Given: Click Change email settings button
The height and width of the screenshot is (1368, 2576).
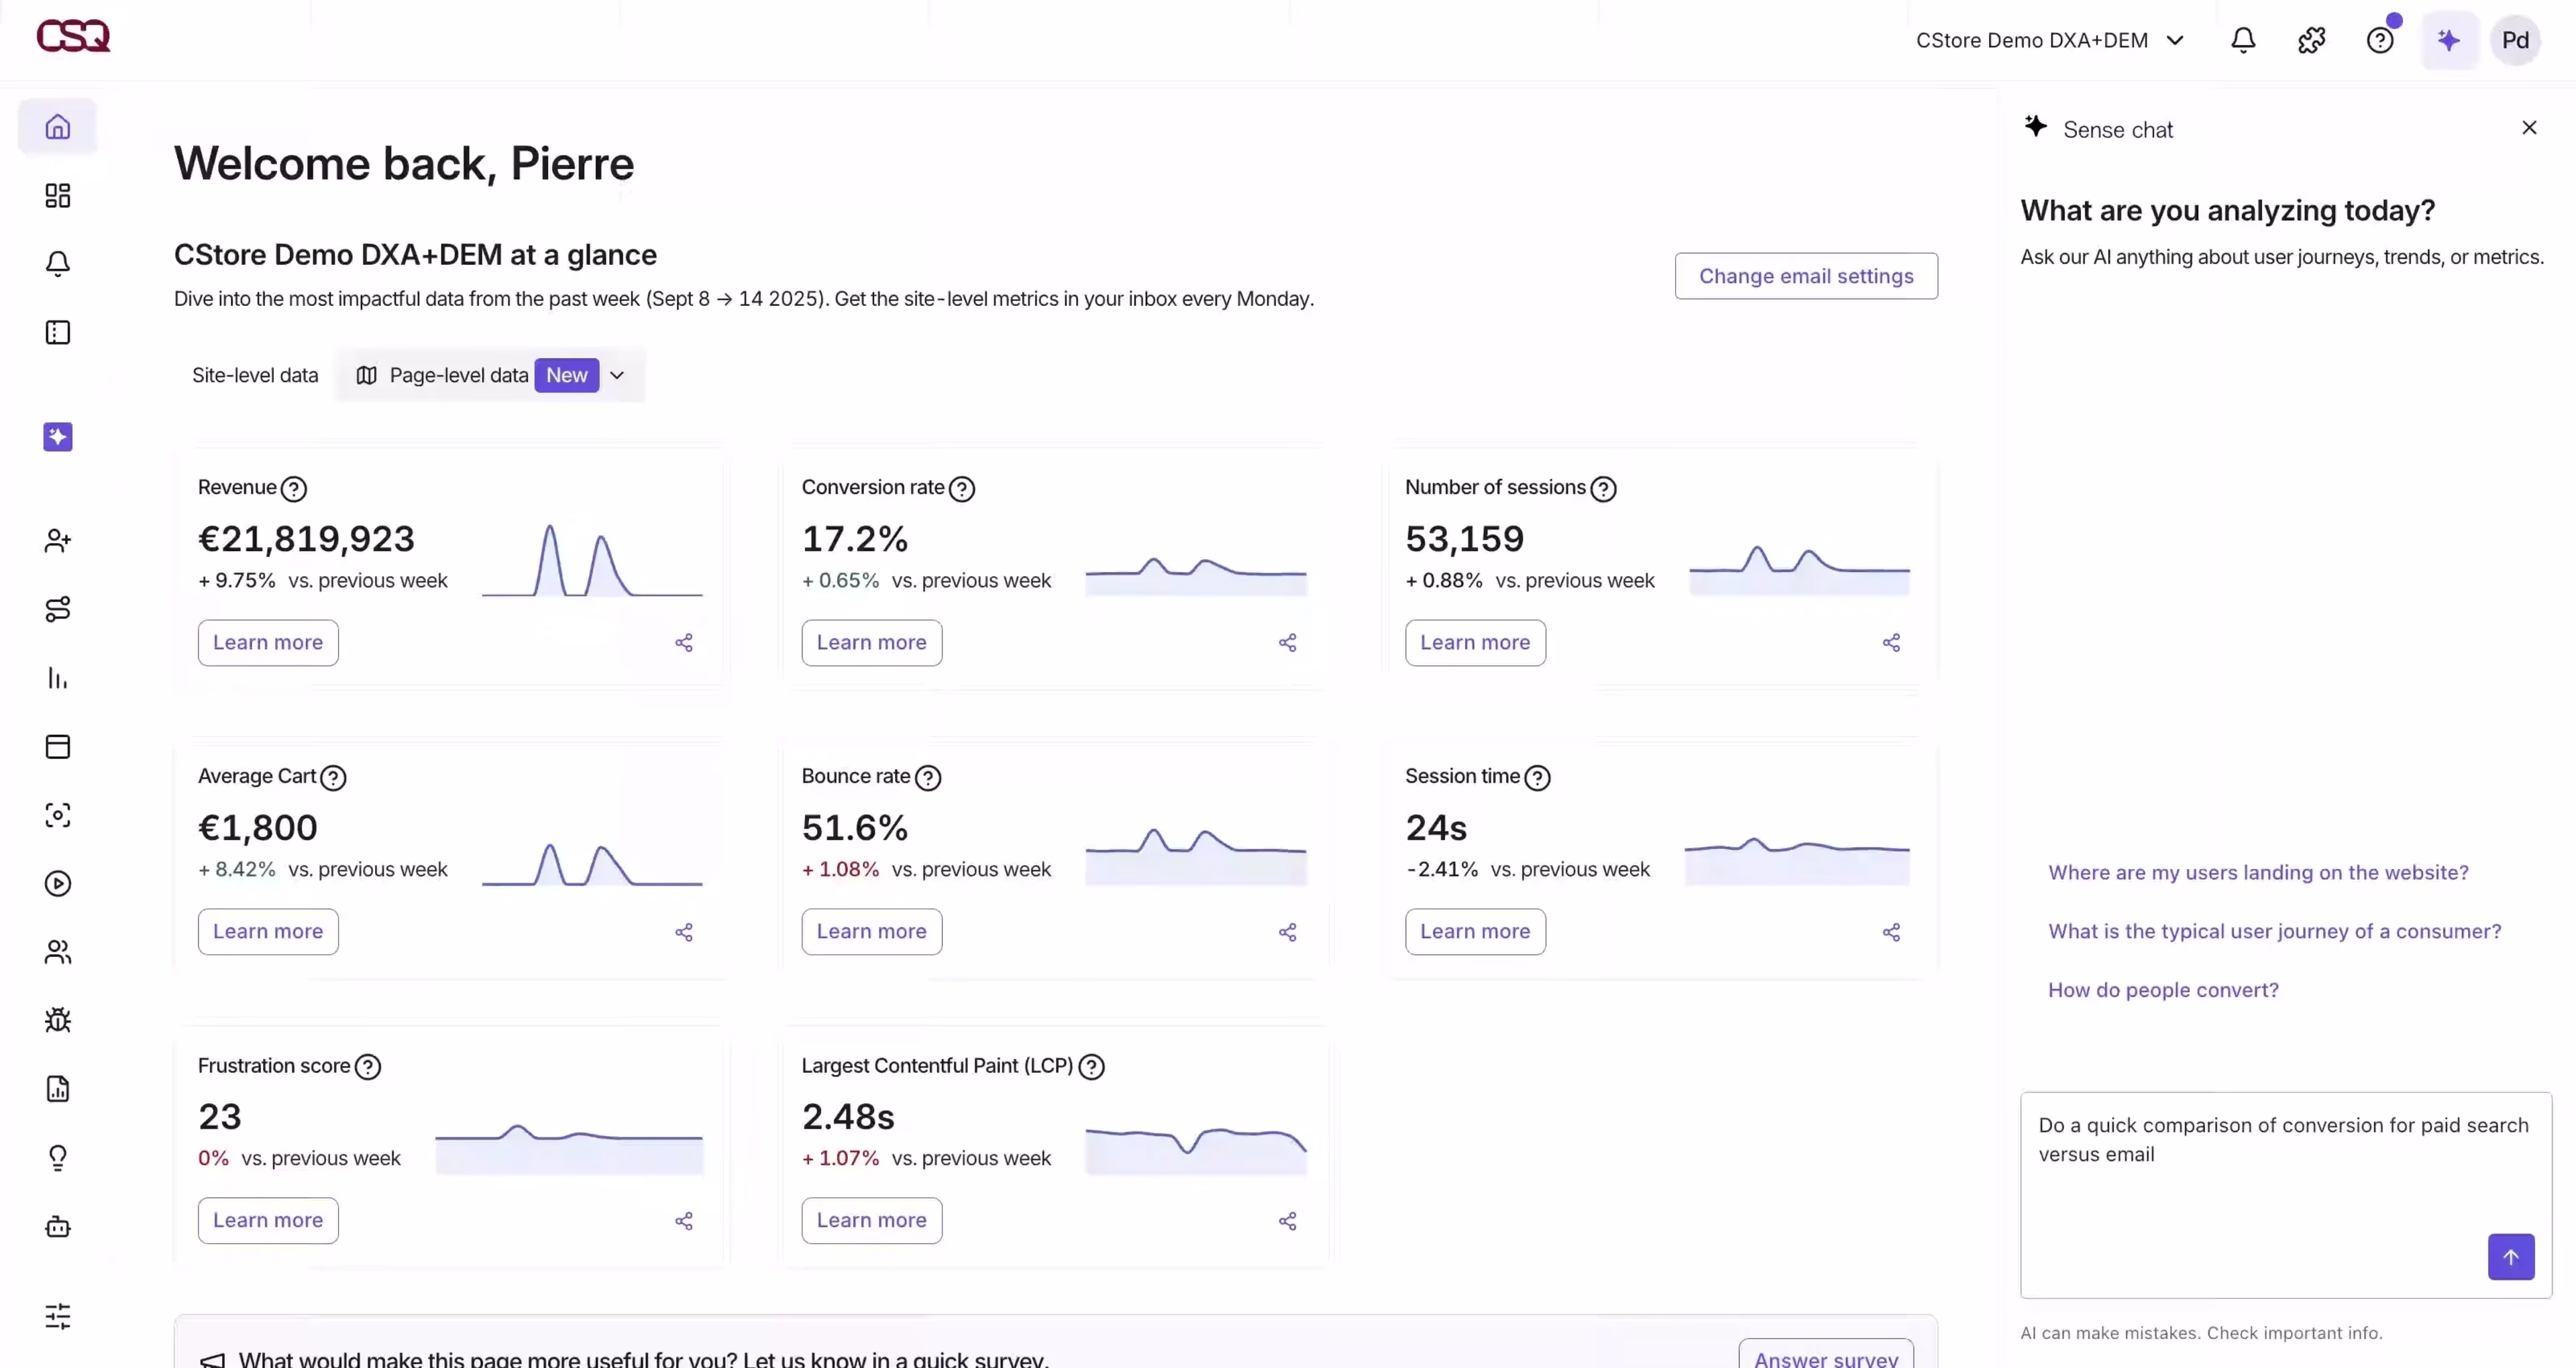Looking at the screenshot, I should coord(1805,276).
